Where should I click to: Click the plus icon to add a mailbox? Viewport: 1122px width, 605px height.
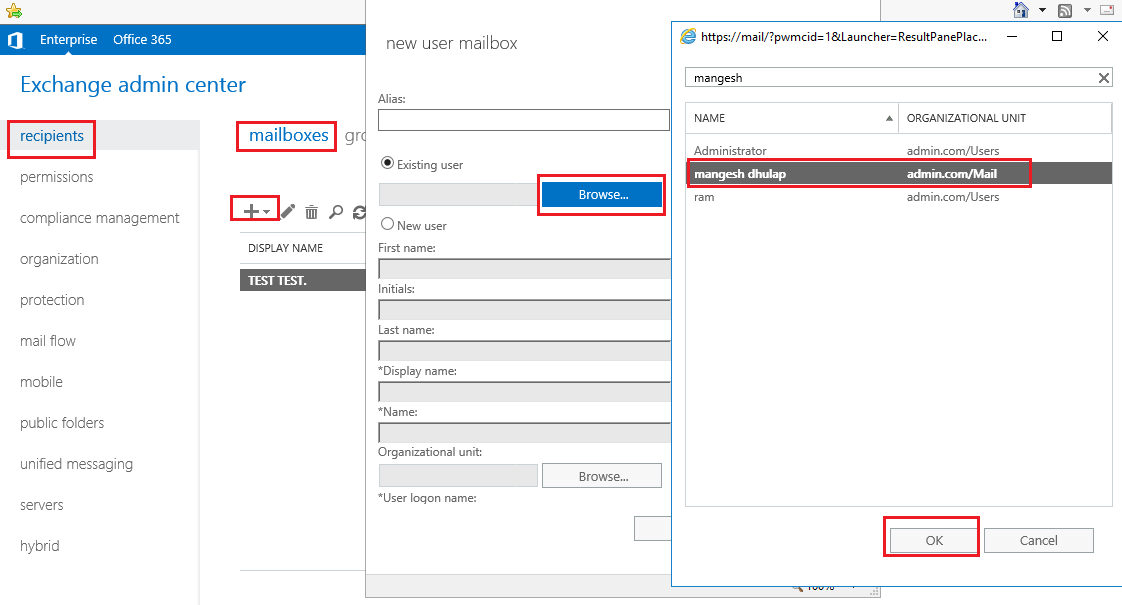(250, 211)
